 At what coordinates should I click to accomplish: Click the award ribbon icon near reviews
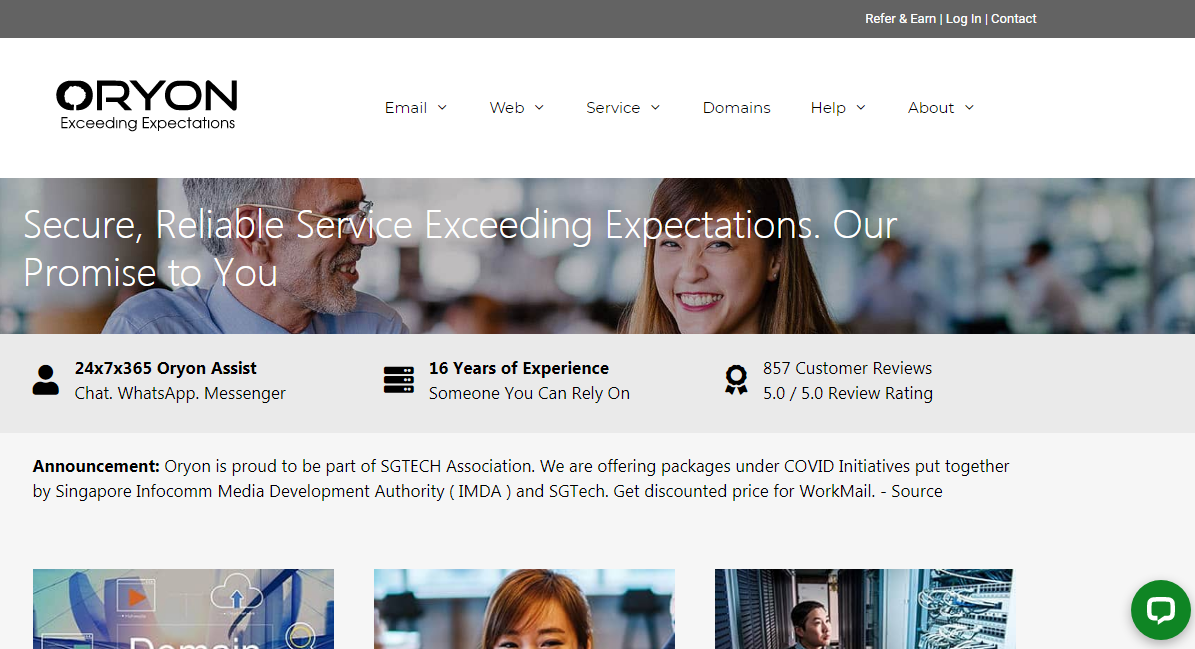[736, 381]
